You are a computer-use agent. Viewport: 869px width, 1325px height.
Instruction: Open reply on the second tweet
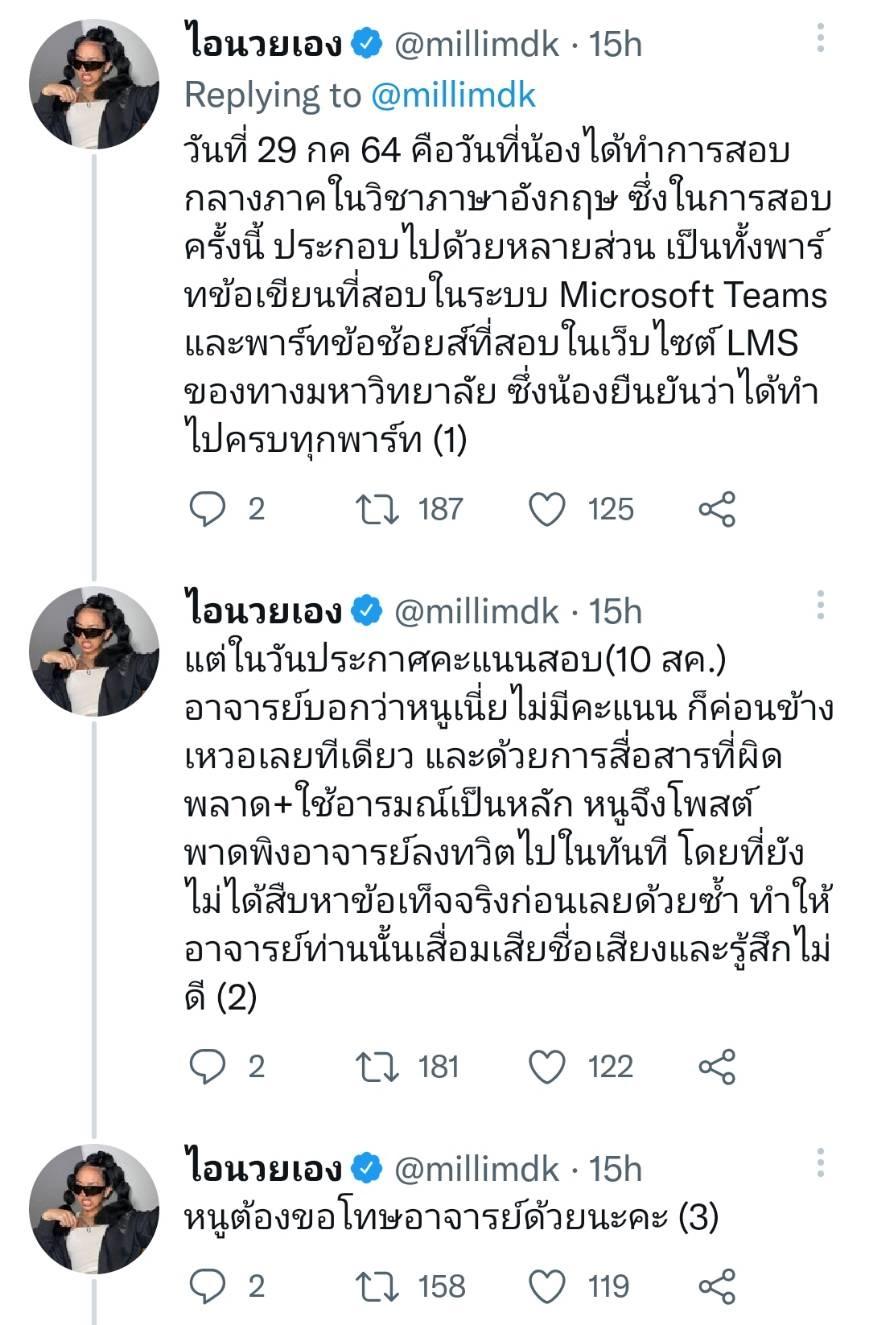[x=208, y=1066]
